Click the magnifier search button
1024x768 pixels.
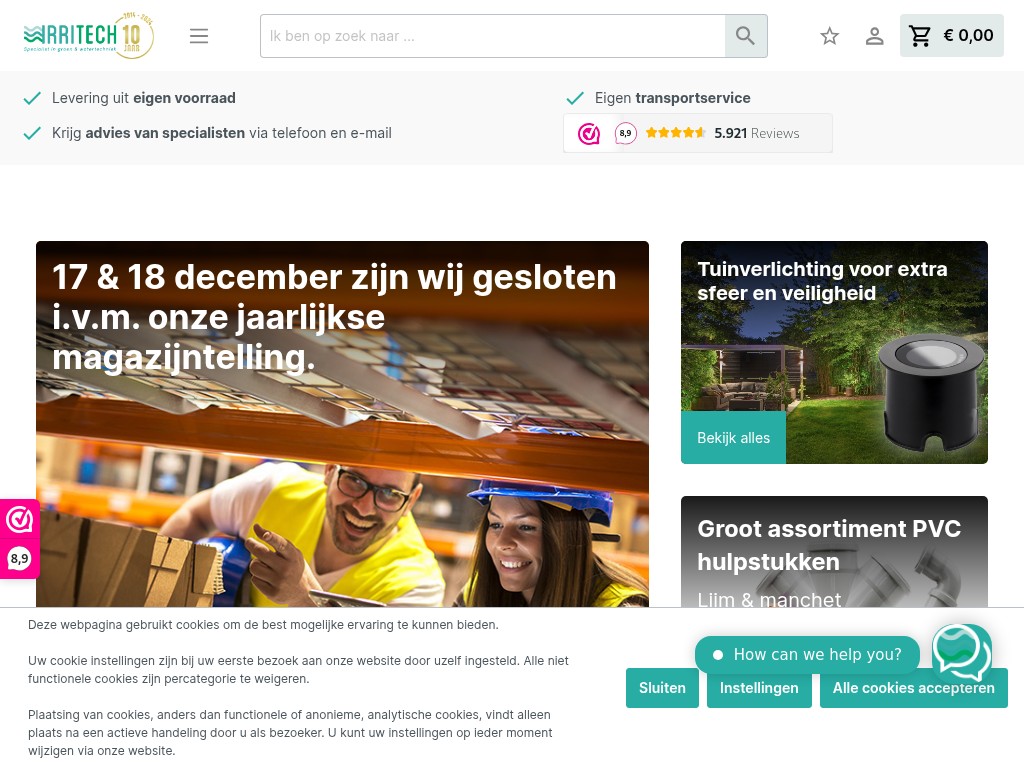tap(746, 36)
